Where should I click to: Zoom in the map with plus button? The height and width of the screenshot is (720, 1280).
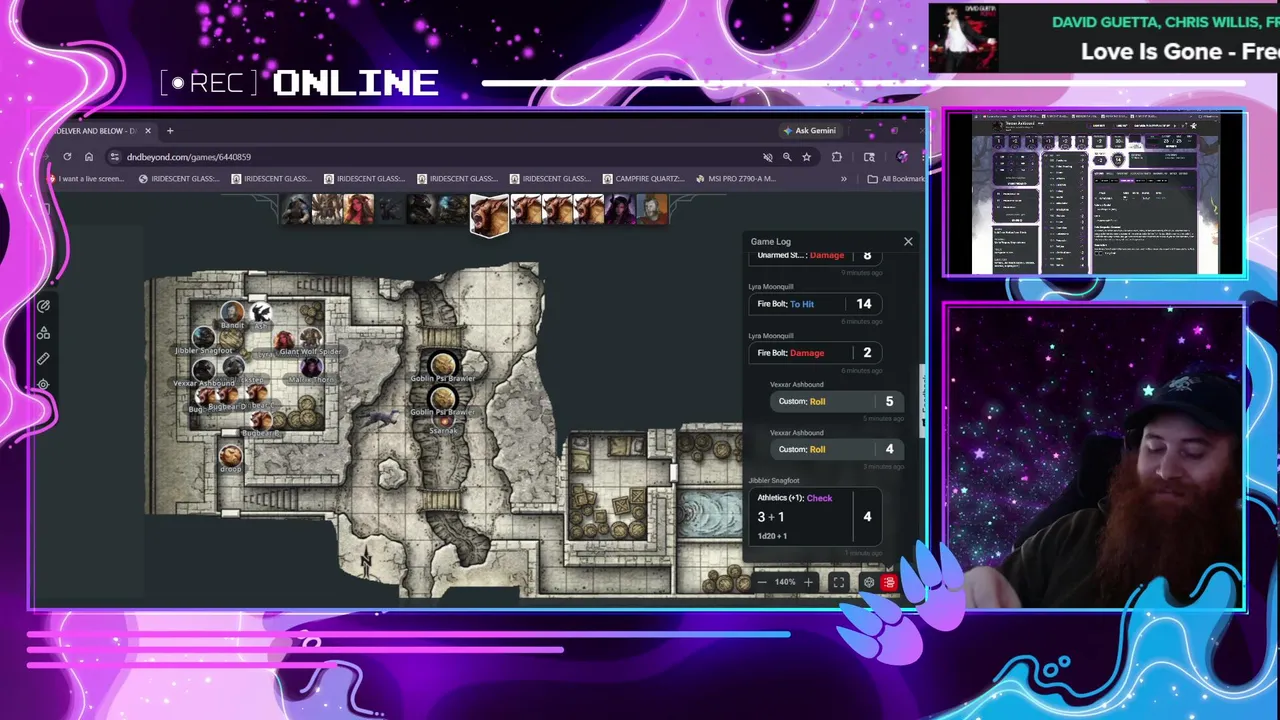coord(809,582)
